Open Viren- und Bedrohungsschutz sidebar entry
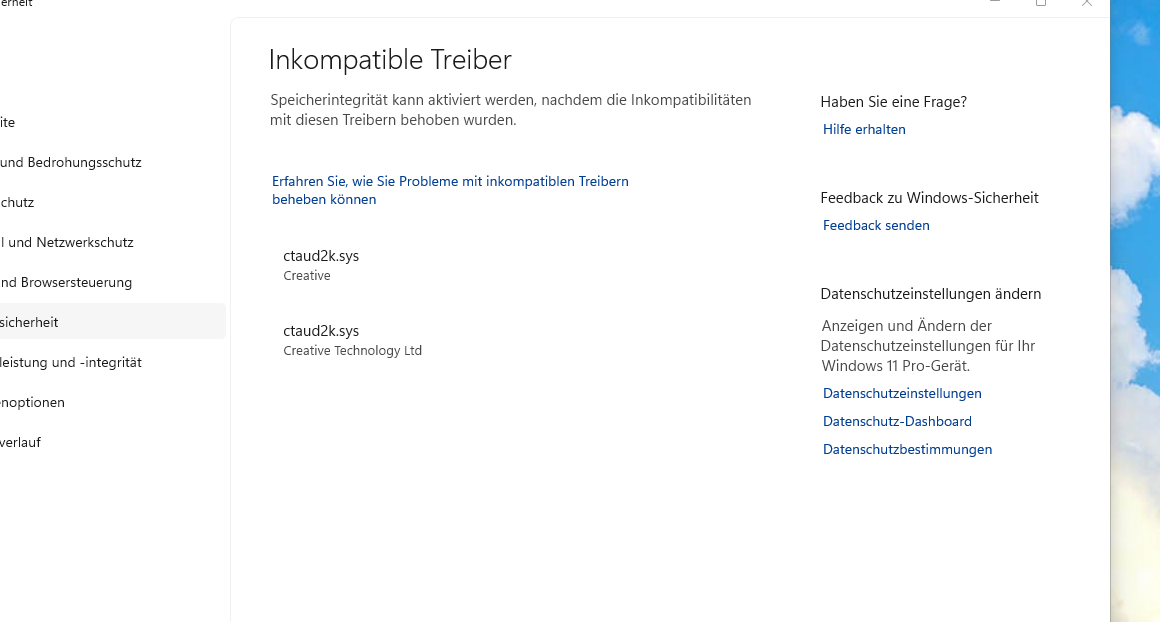Image resolution: width=1160 pixels, height=622 pixels. [70, 162]
